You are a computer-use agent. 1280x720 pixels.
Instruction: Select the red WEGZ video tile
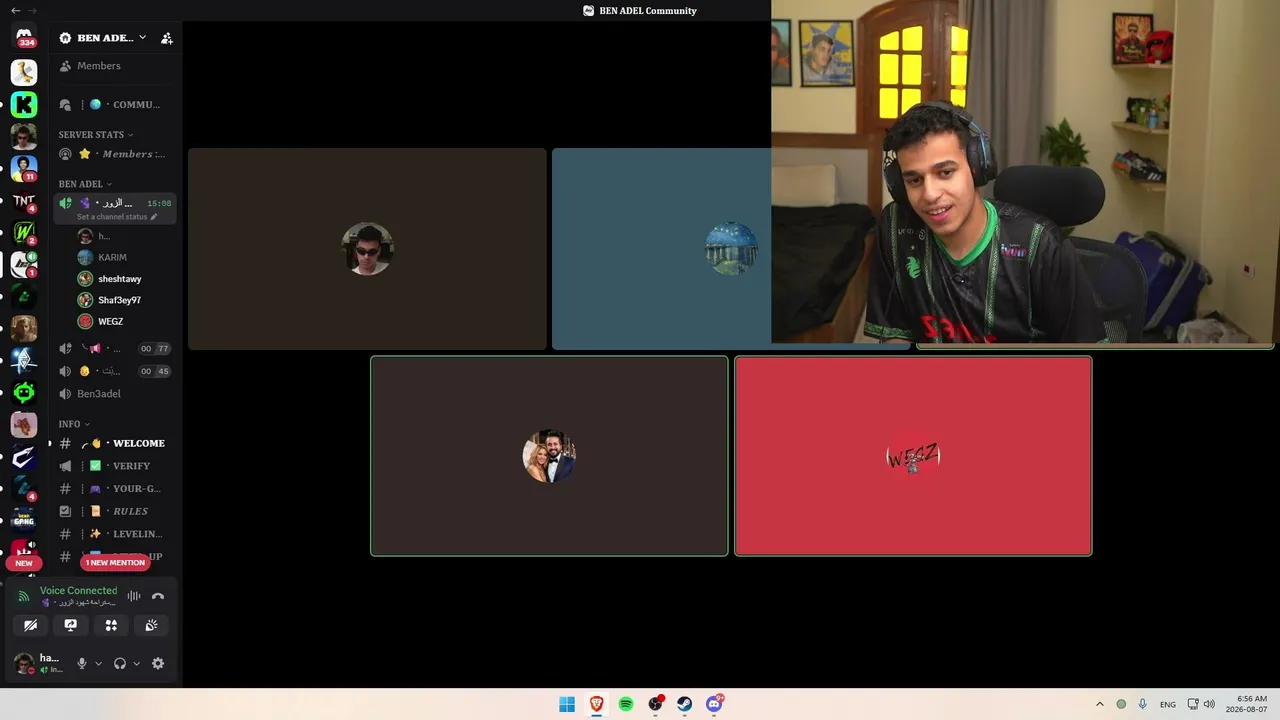pos(913,456)
